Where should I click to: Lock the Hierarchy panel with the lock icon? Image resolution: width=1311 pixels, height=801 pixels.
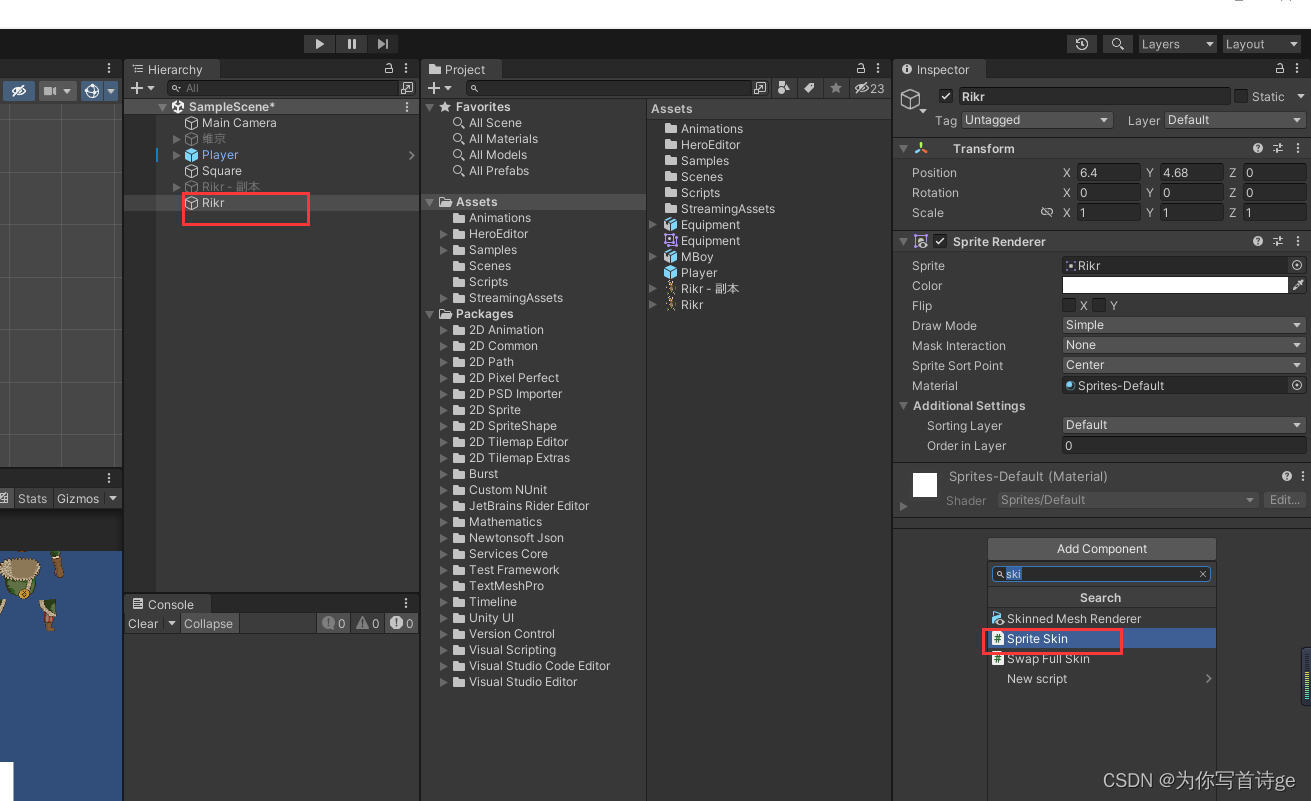389,69
